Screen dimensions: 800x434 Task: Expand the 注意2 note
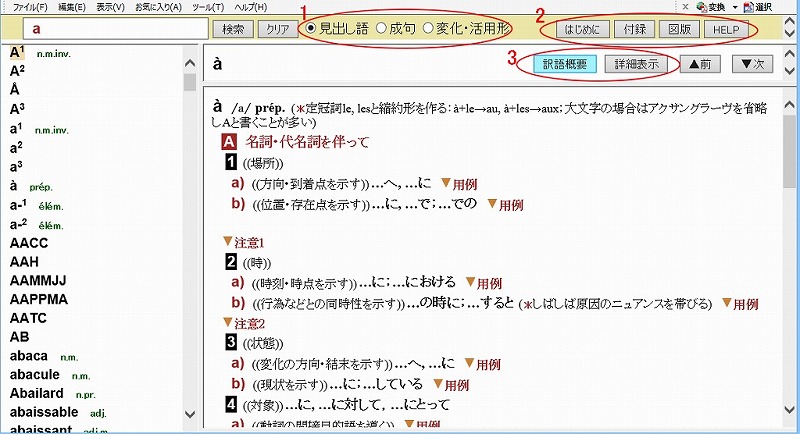click(x=244, y=323)
